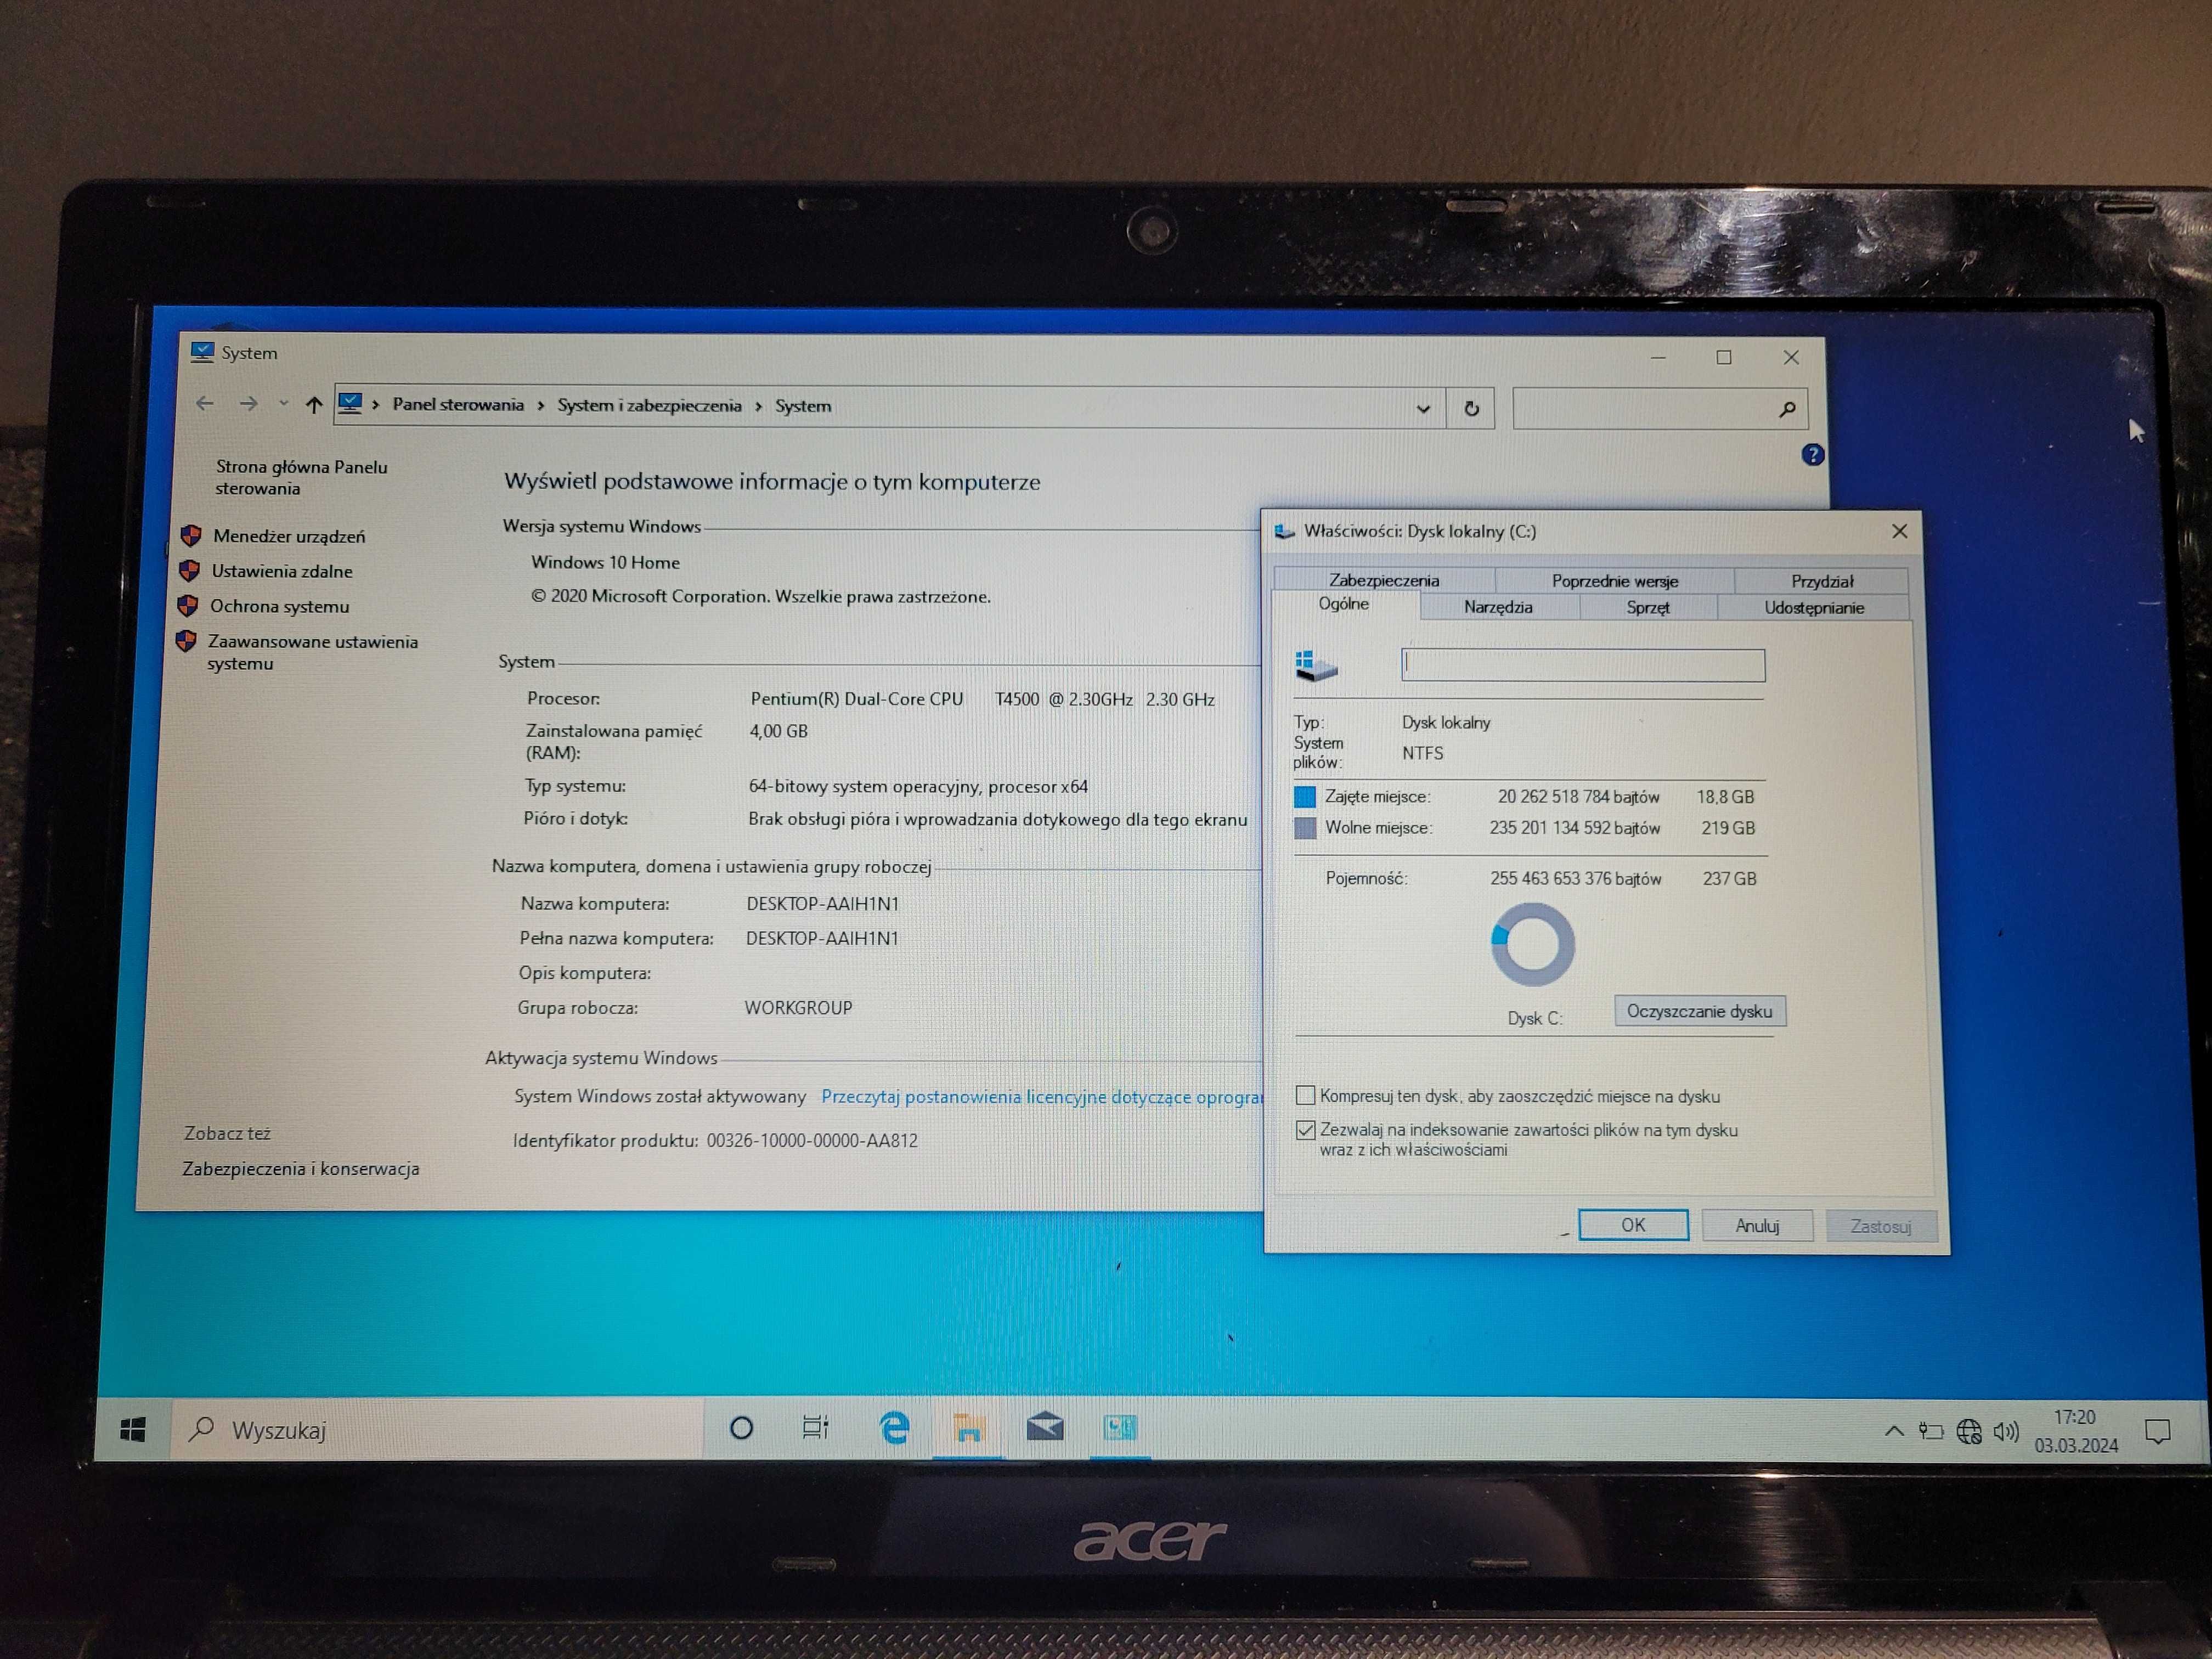The height and width of the screenshot is (1659, 2212).
Task: Click the volume speaker tray icon
Action: pyautogui.click(x=2005, y=1432)
